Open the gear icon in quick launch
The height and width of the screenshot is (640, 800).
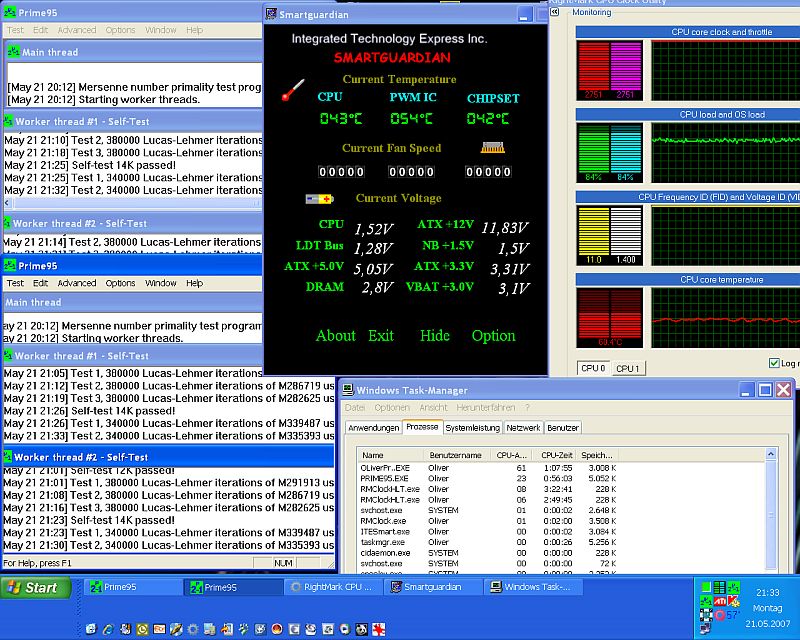click(x=193, y=629)
